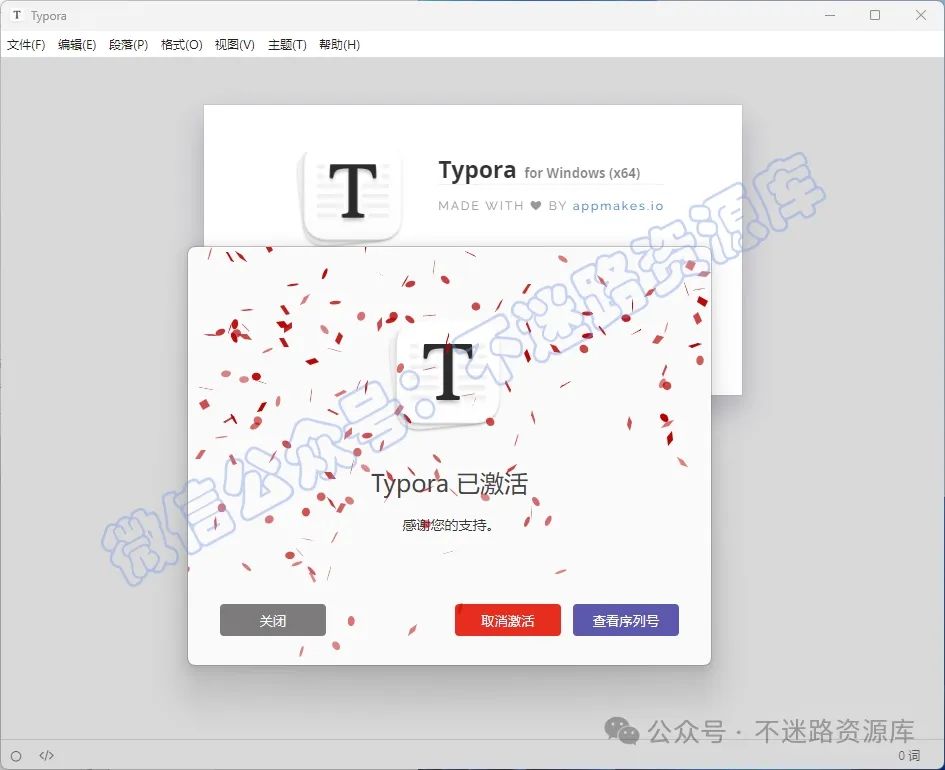
Task: Open the 编辑(E) menu
Action: coord(77,45)
